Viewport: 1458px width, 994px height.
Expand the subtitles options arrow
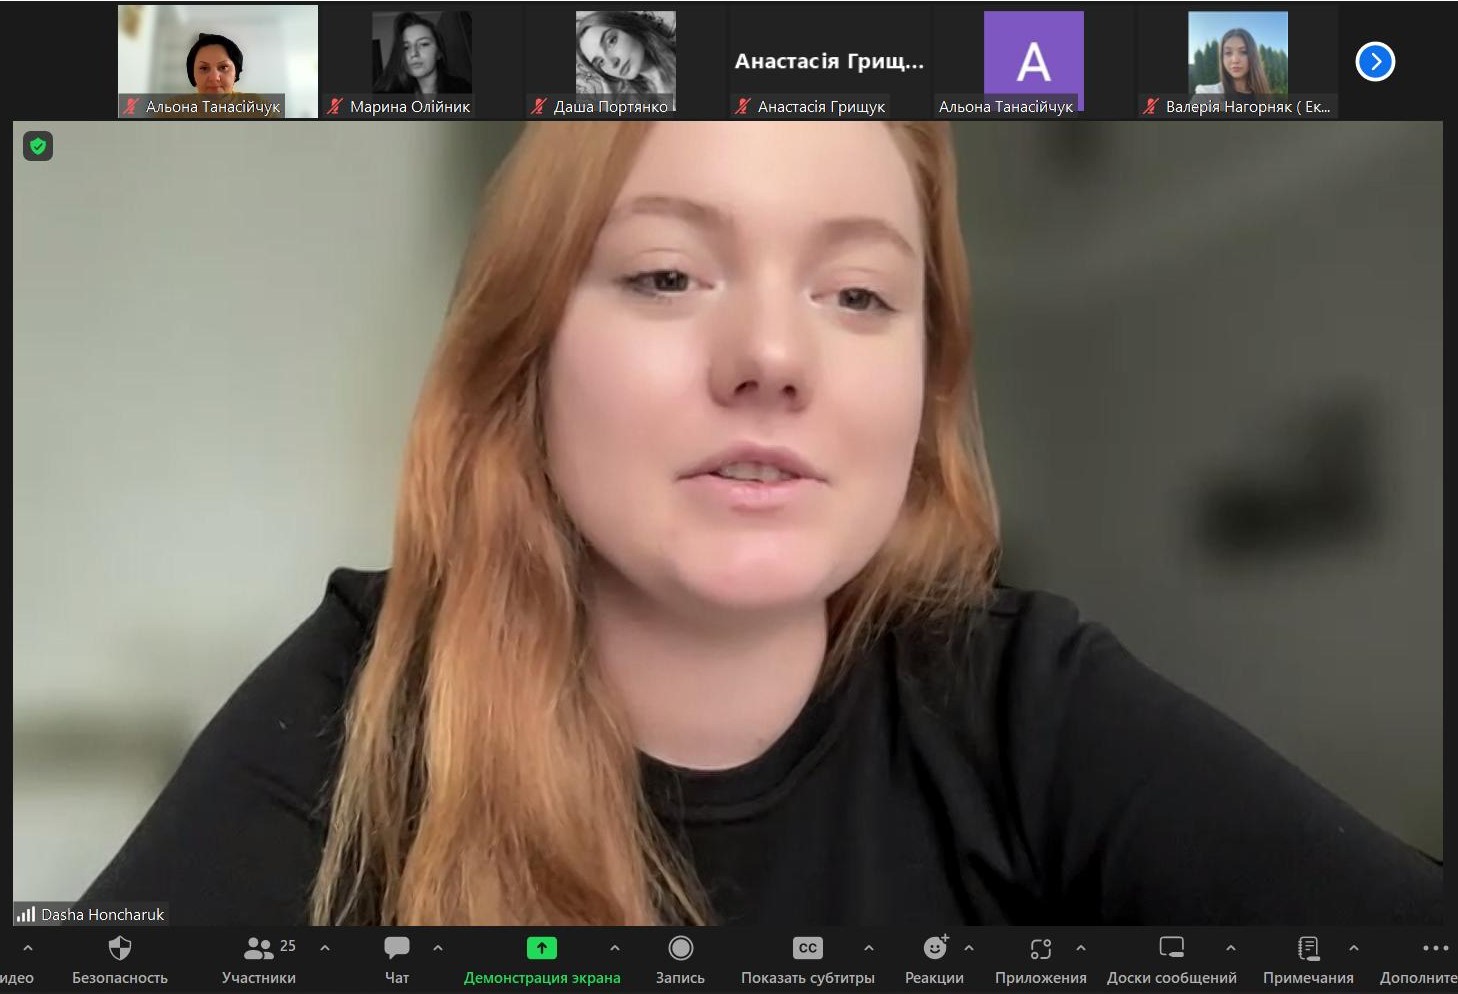pyautogui.click(x=869, y=948)
